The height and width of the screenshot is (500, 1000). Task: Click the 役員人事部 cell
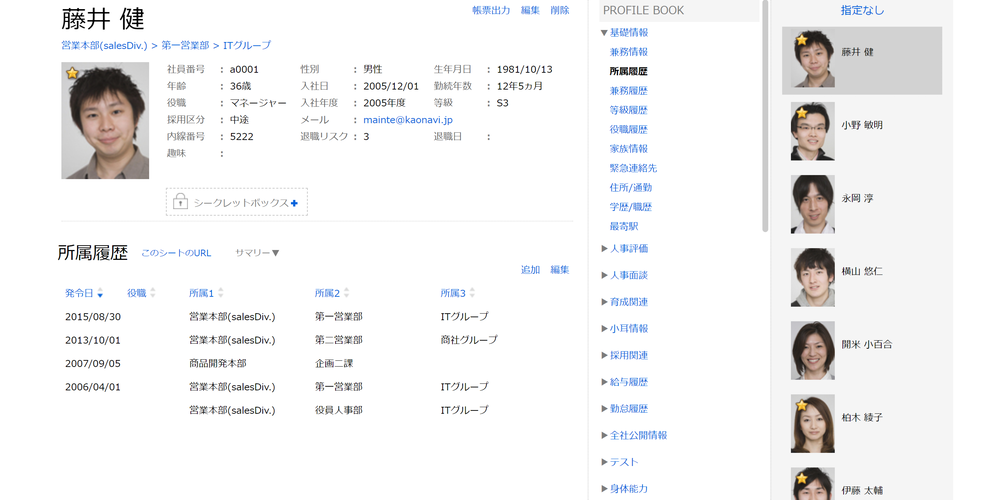coord(339,410)
